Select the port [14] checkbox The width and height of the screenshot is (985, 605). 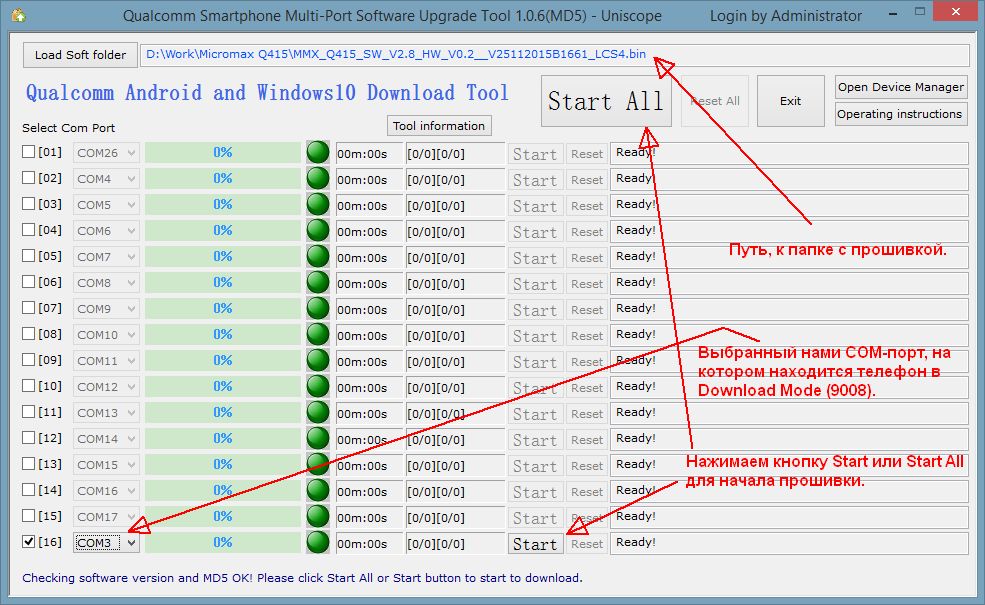tap(28, 489)
